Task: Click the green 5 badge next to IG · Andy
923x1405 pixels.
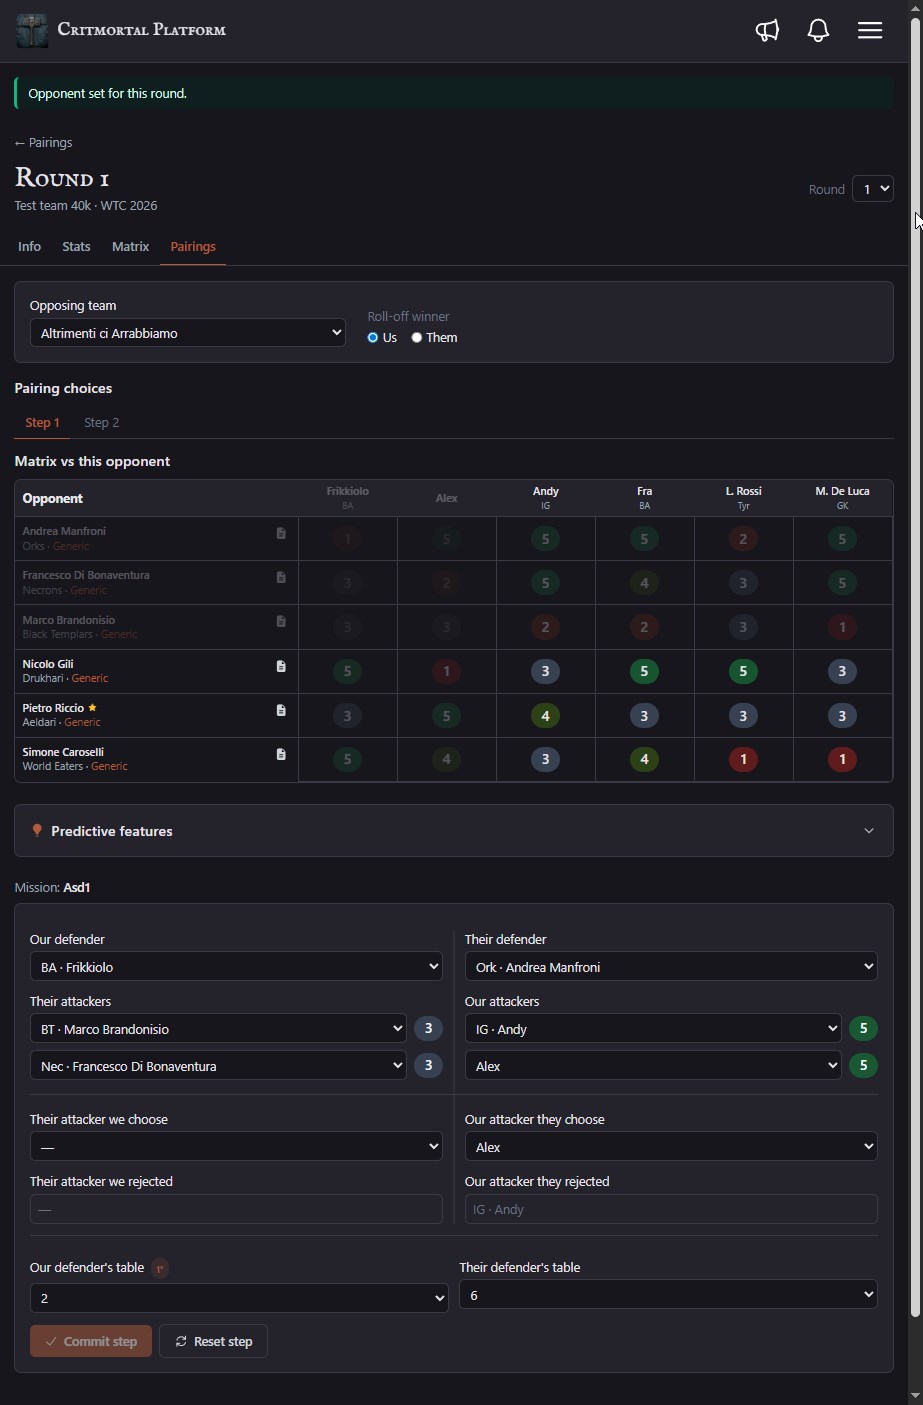Action: (x=863, y=1029)
